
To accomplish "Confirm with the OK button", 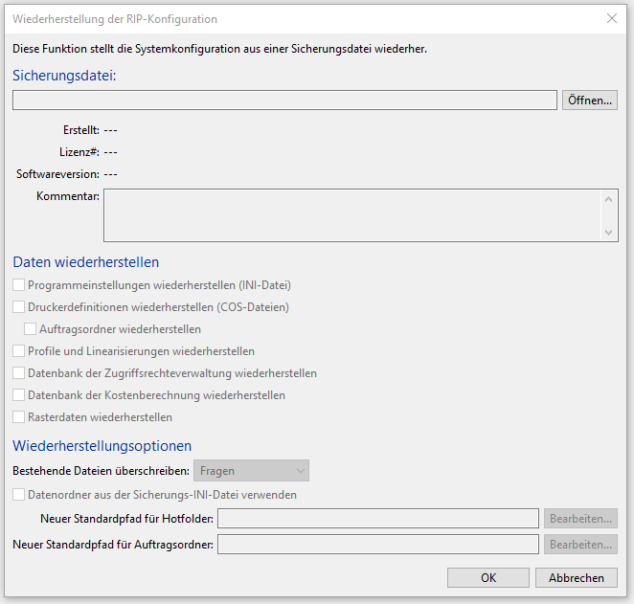I will (488, 578).
